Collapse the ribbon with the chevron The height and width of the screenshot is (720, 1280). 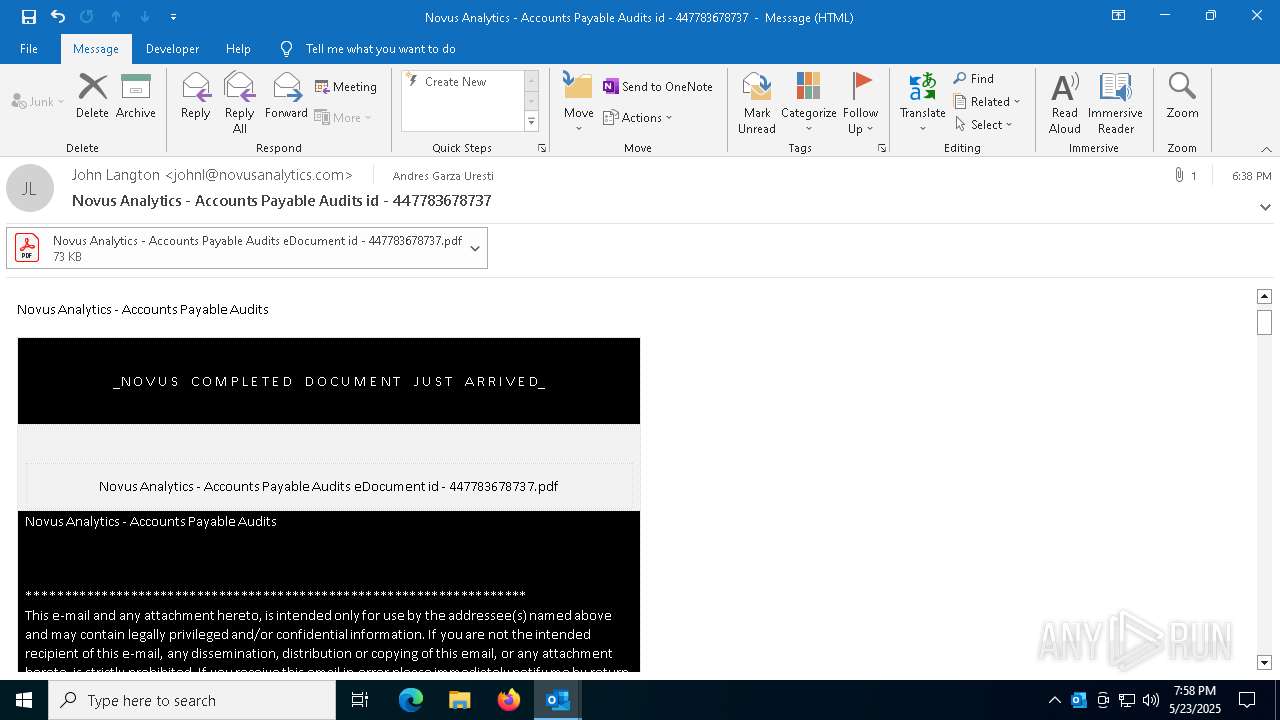(1266, 149)
